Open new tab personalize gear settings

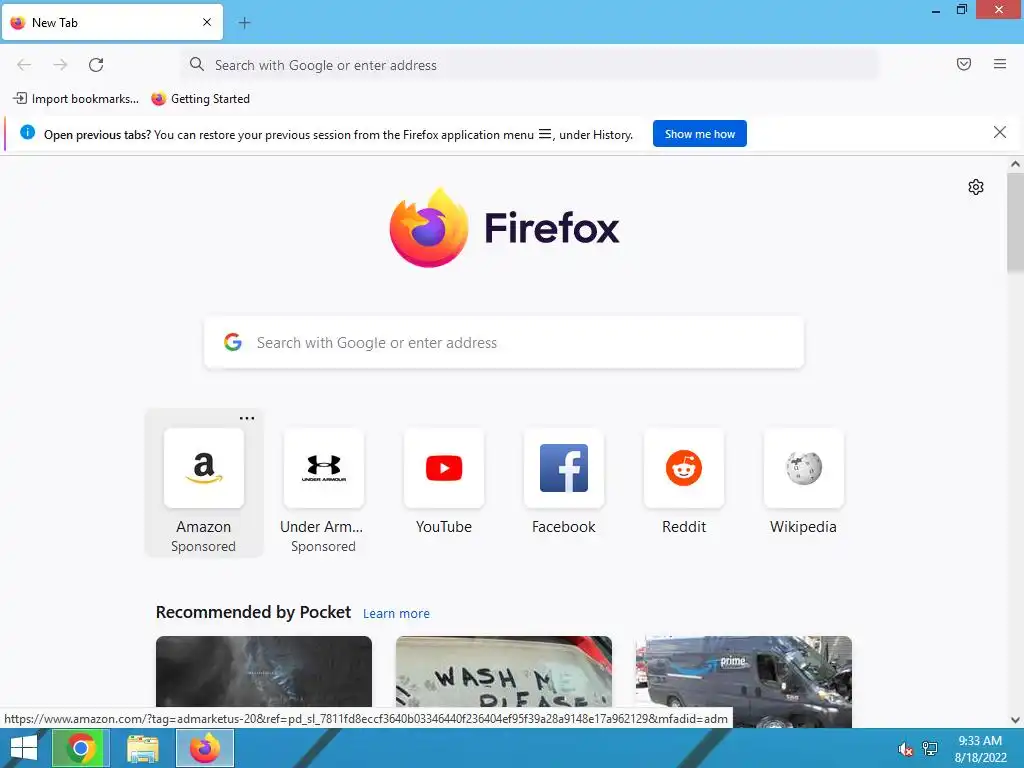(976, 187)
